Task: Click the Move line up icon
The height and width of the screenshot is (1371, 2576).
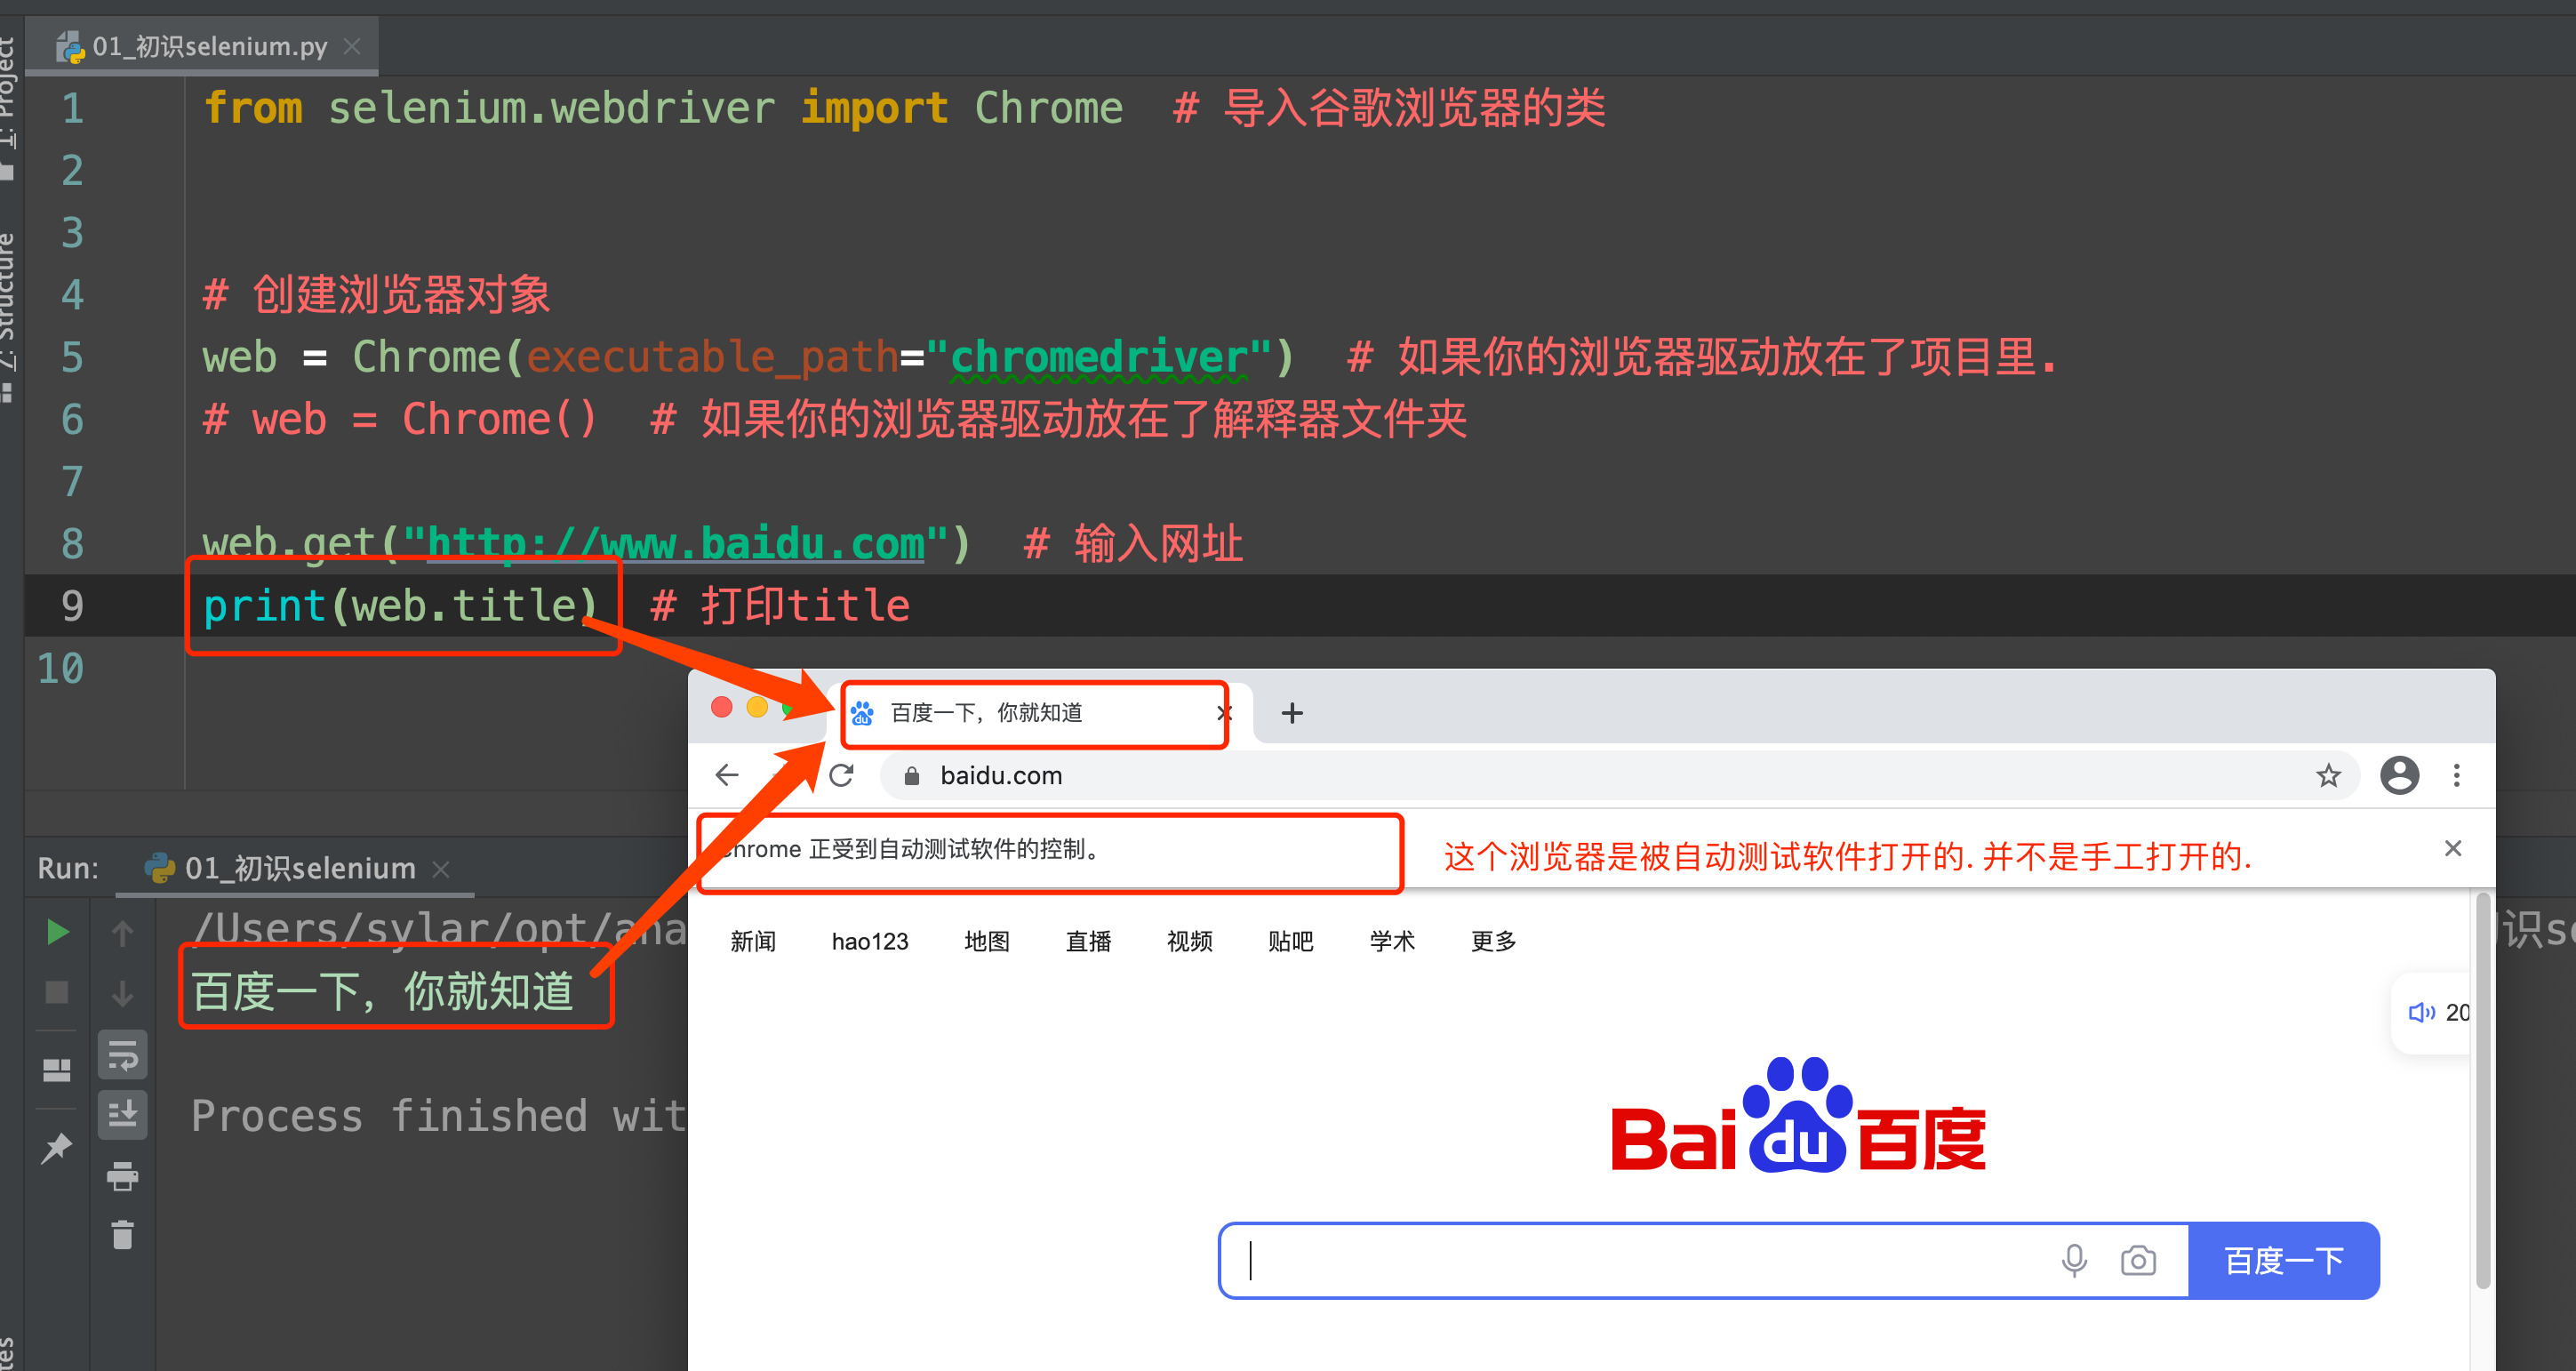Action: pos(119,930)
